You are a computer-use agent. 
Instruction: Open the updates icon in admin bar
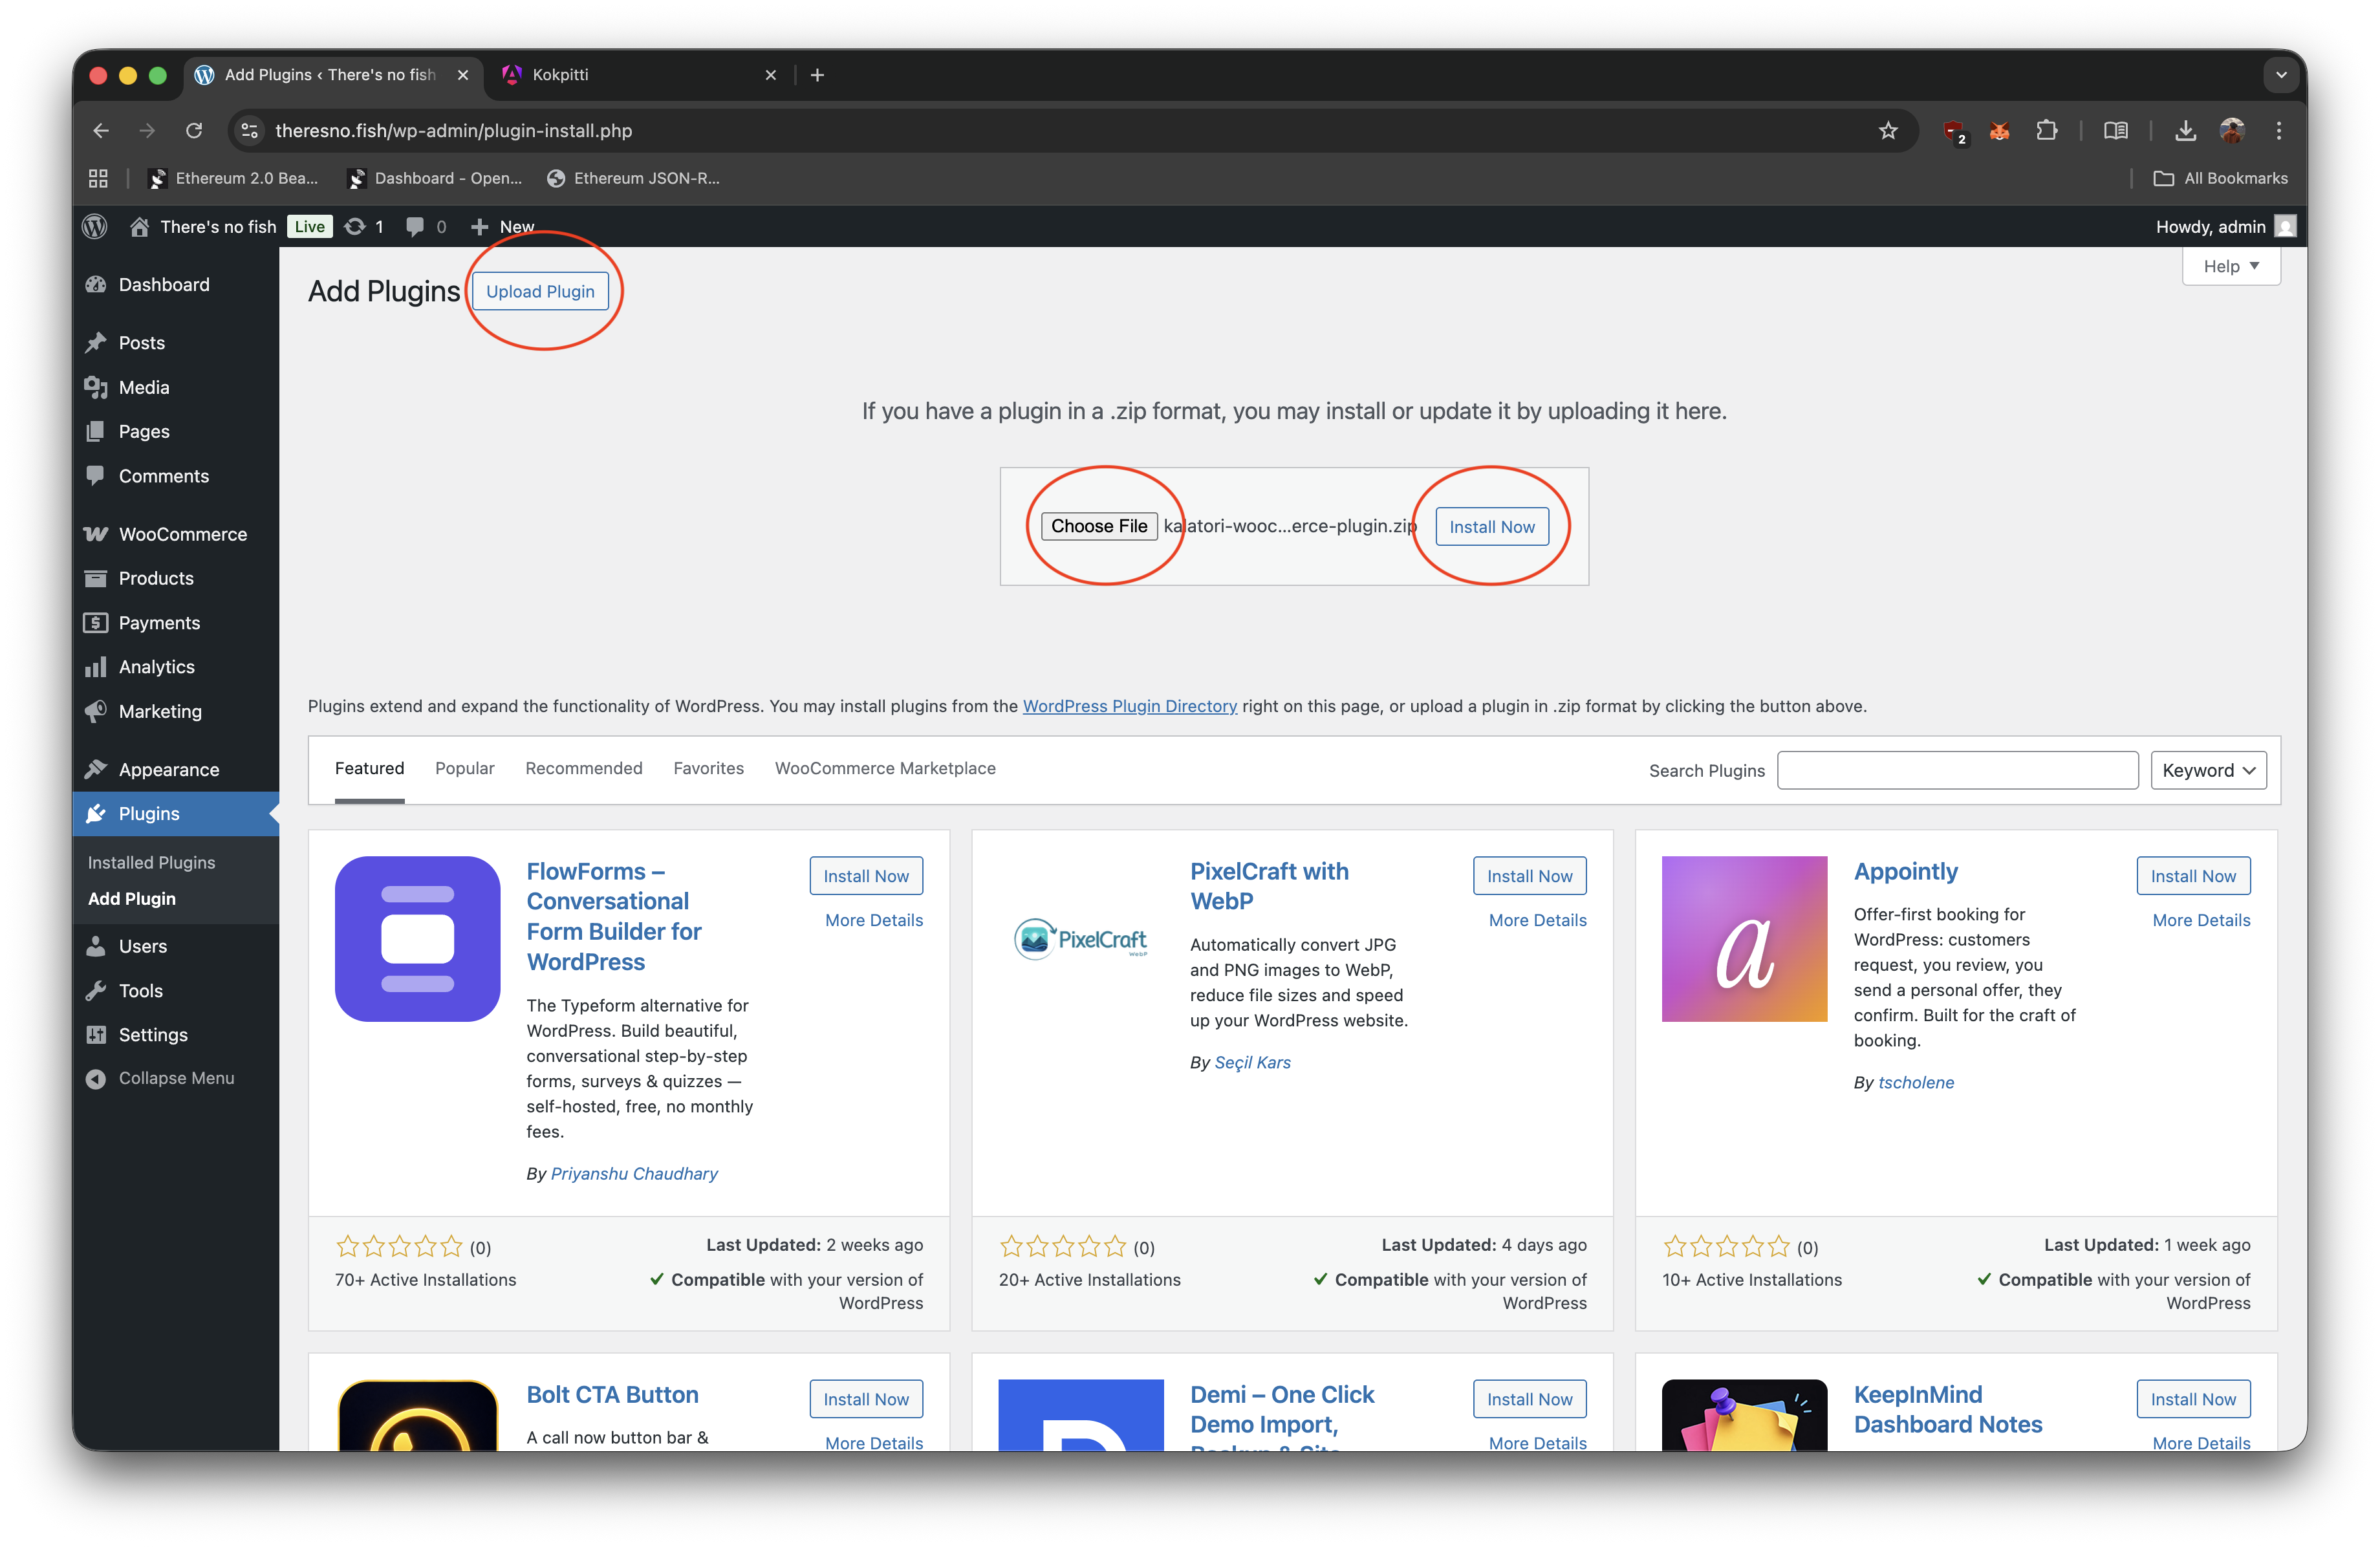tap(355, 227)
